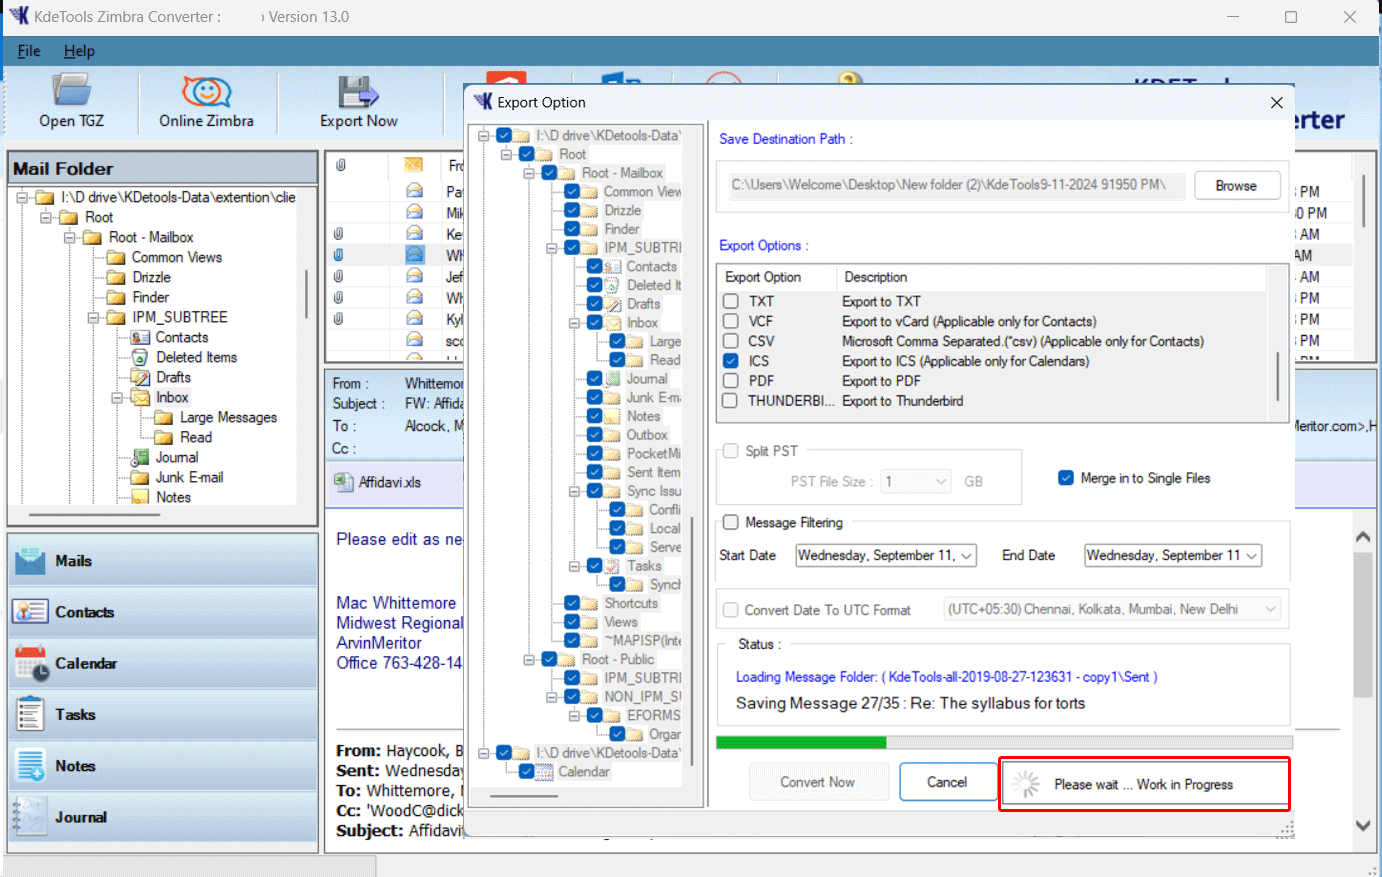Click Mail Folder tree horizontal scrollbar
The image size is (1382, 877).
tap(96, 515)
